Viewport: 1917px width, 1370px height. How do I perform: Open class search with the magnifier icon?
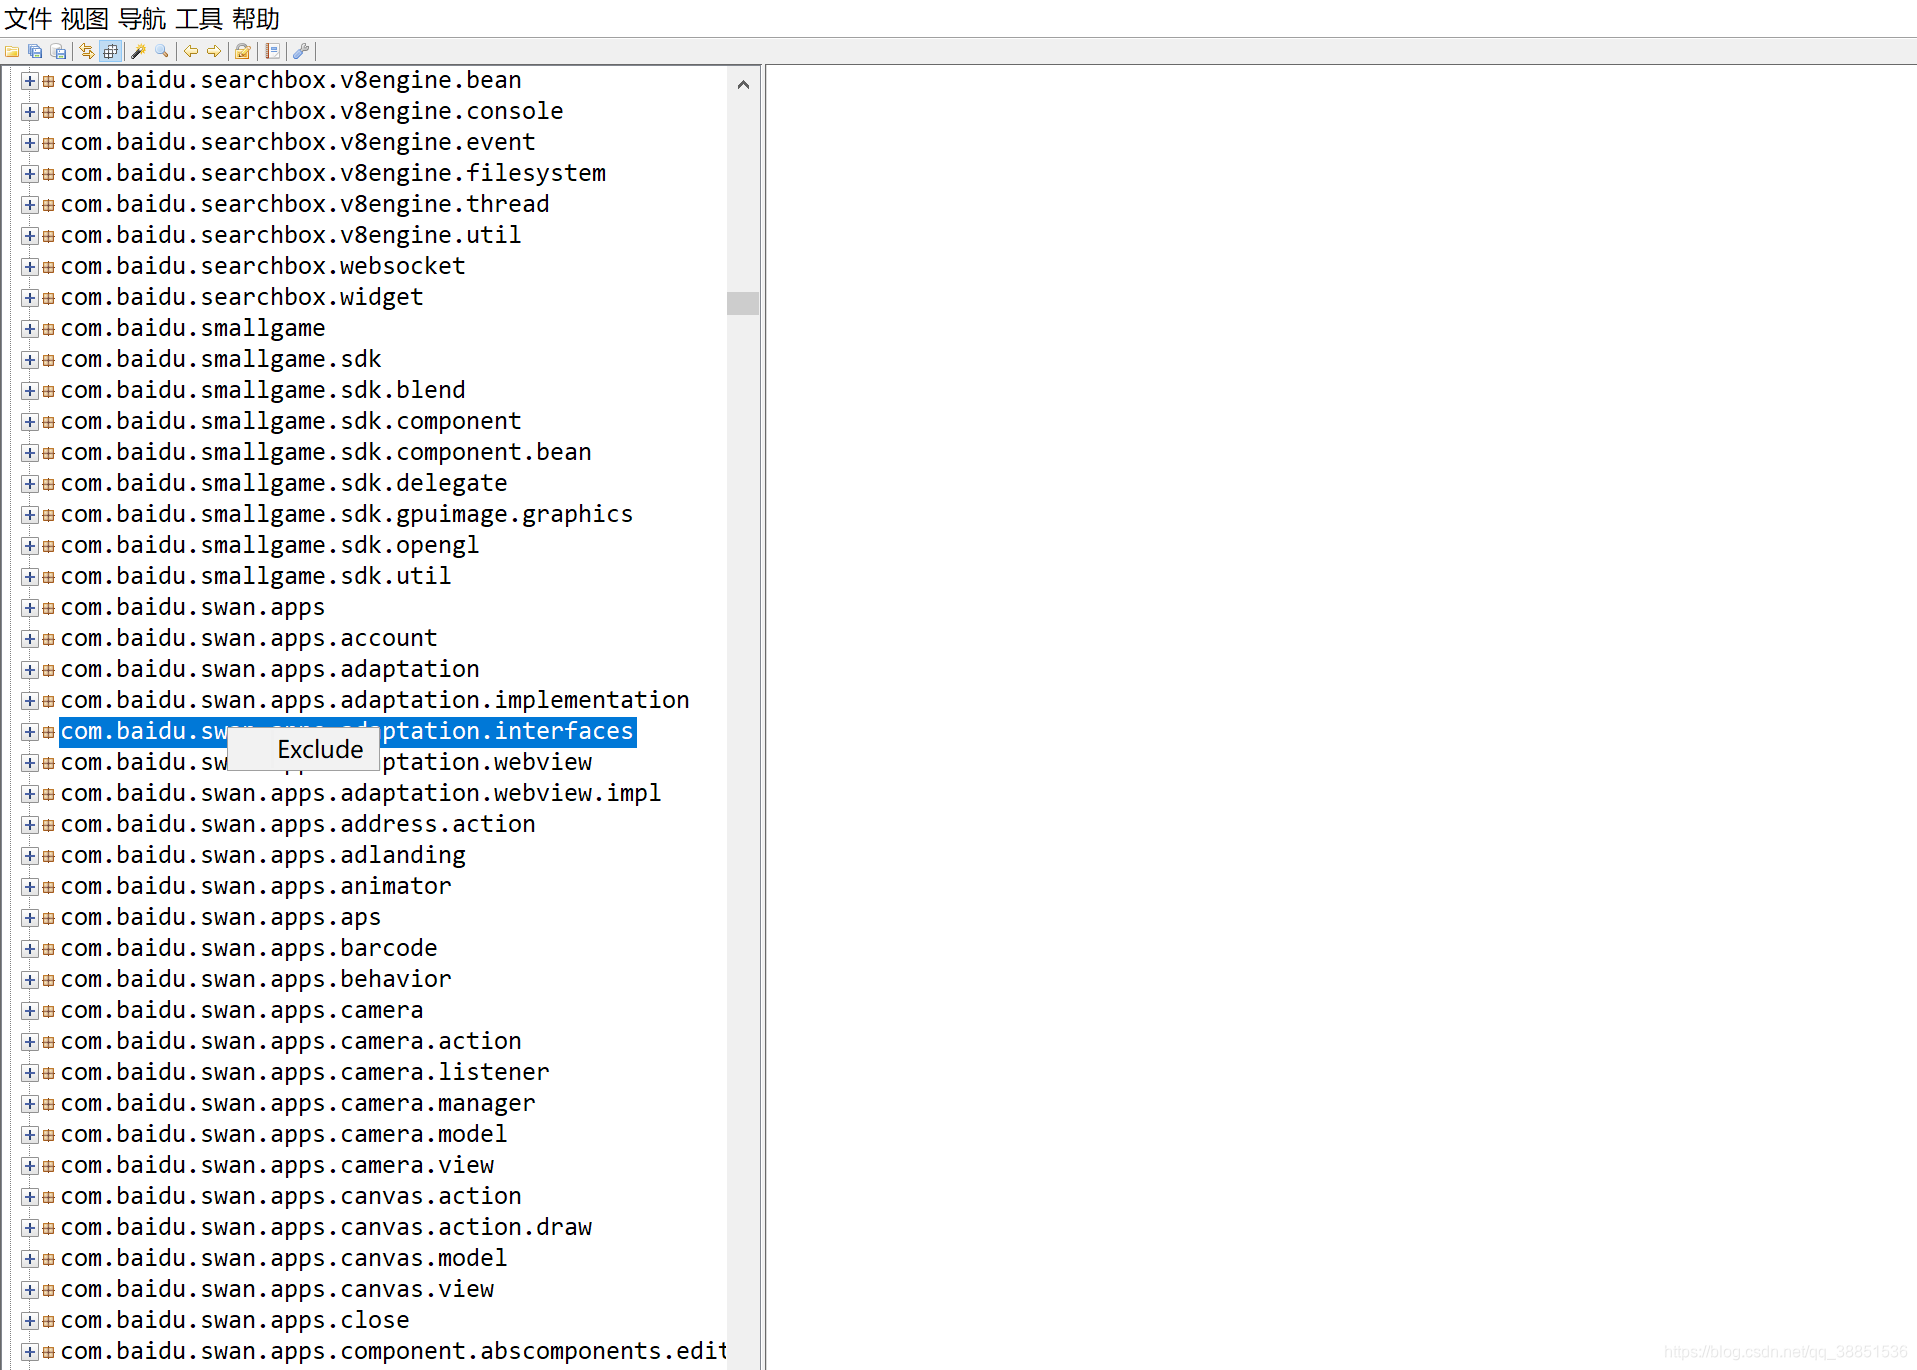pyautogui.click(x=162, y=51)
